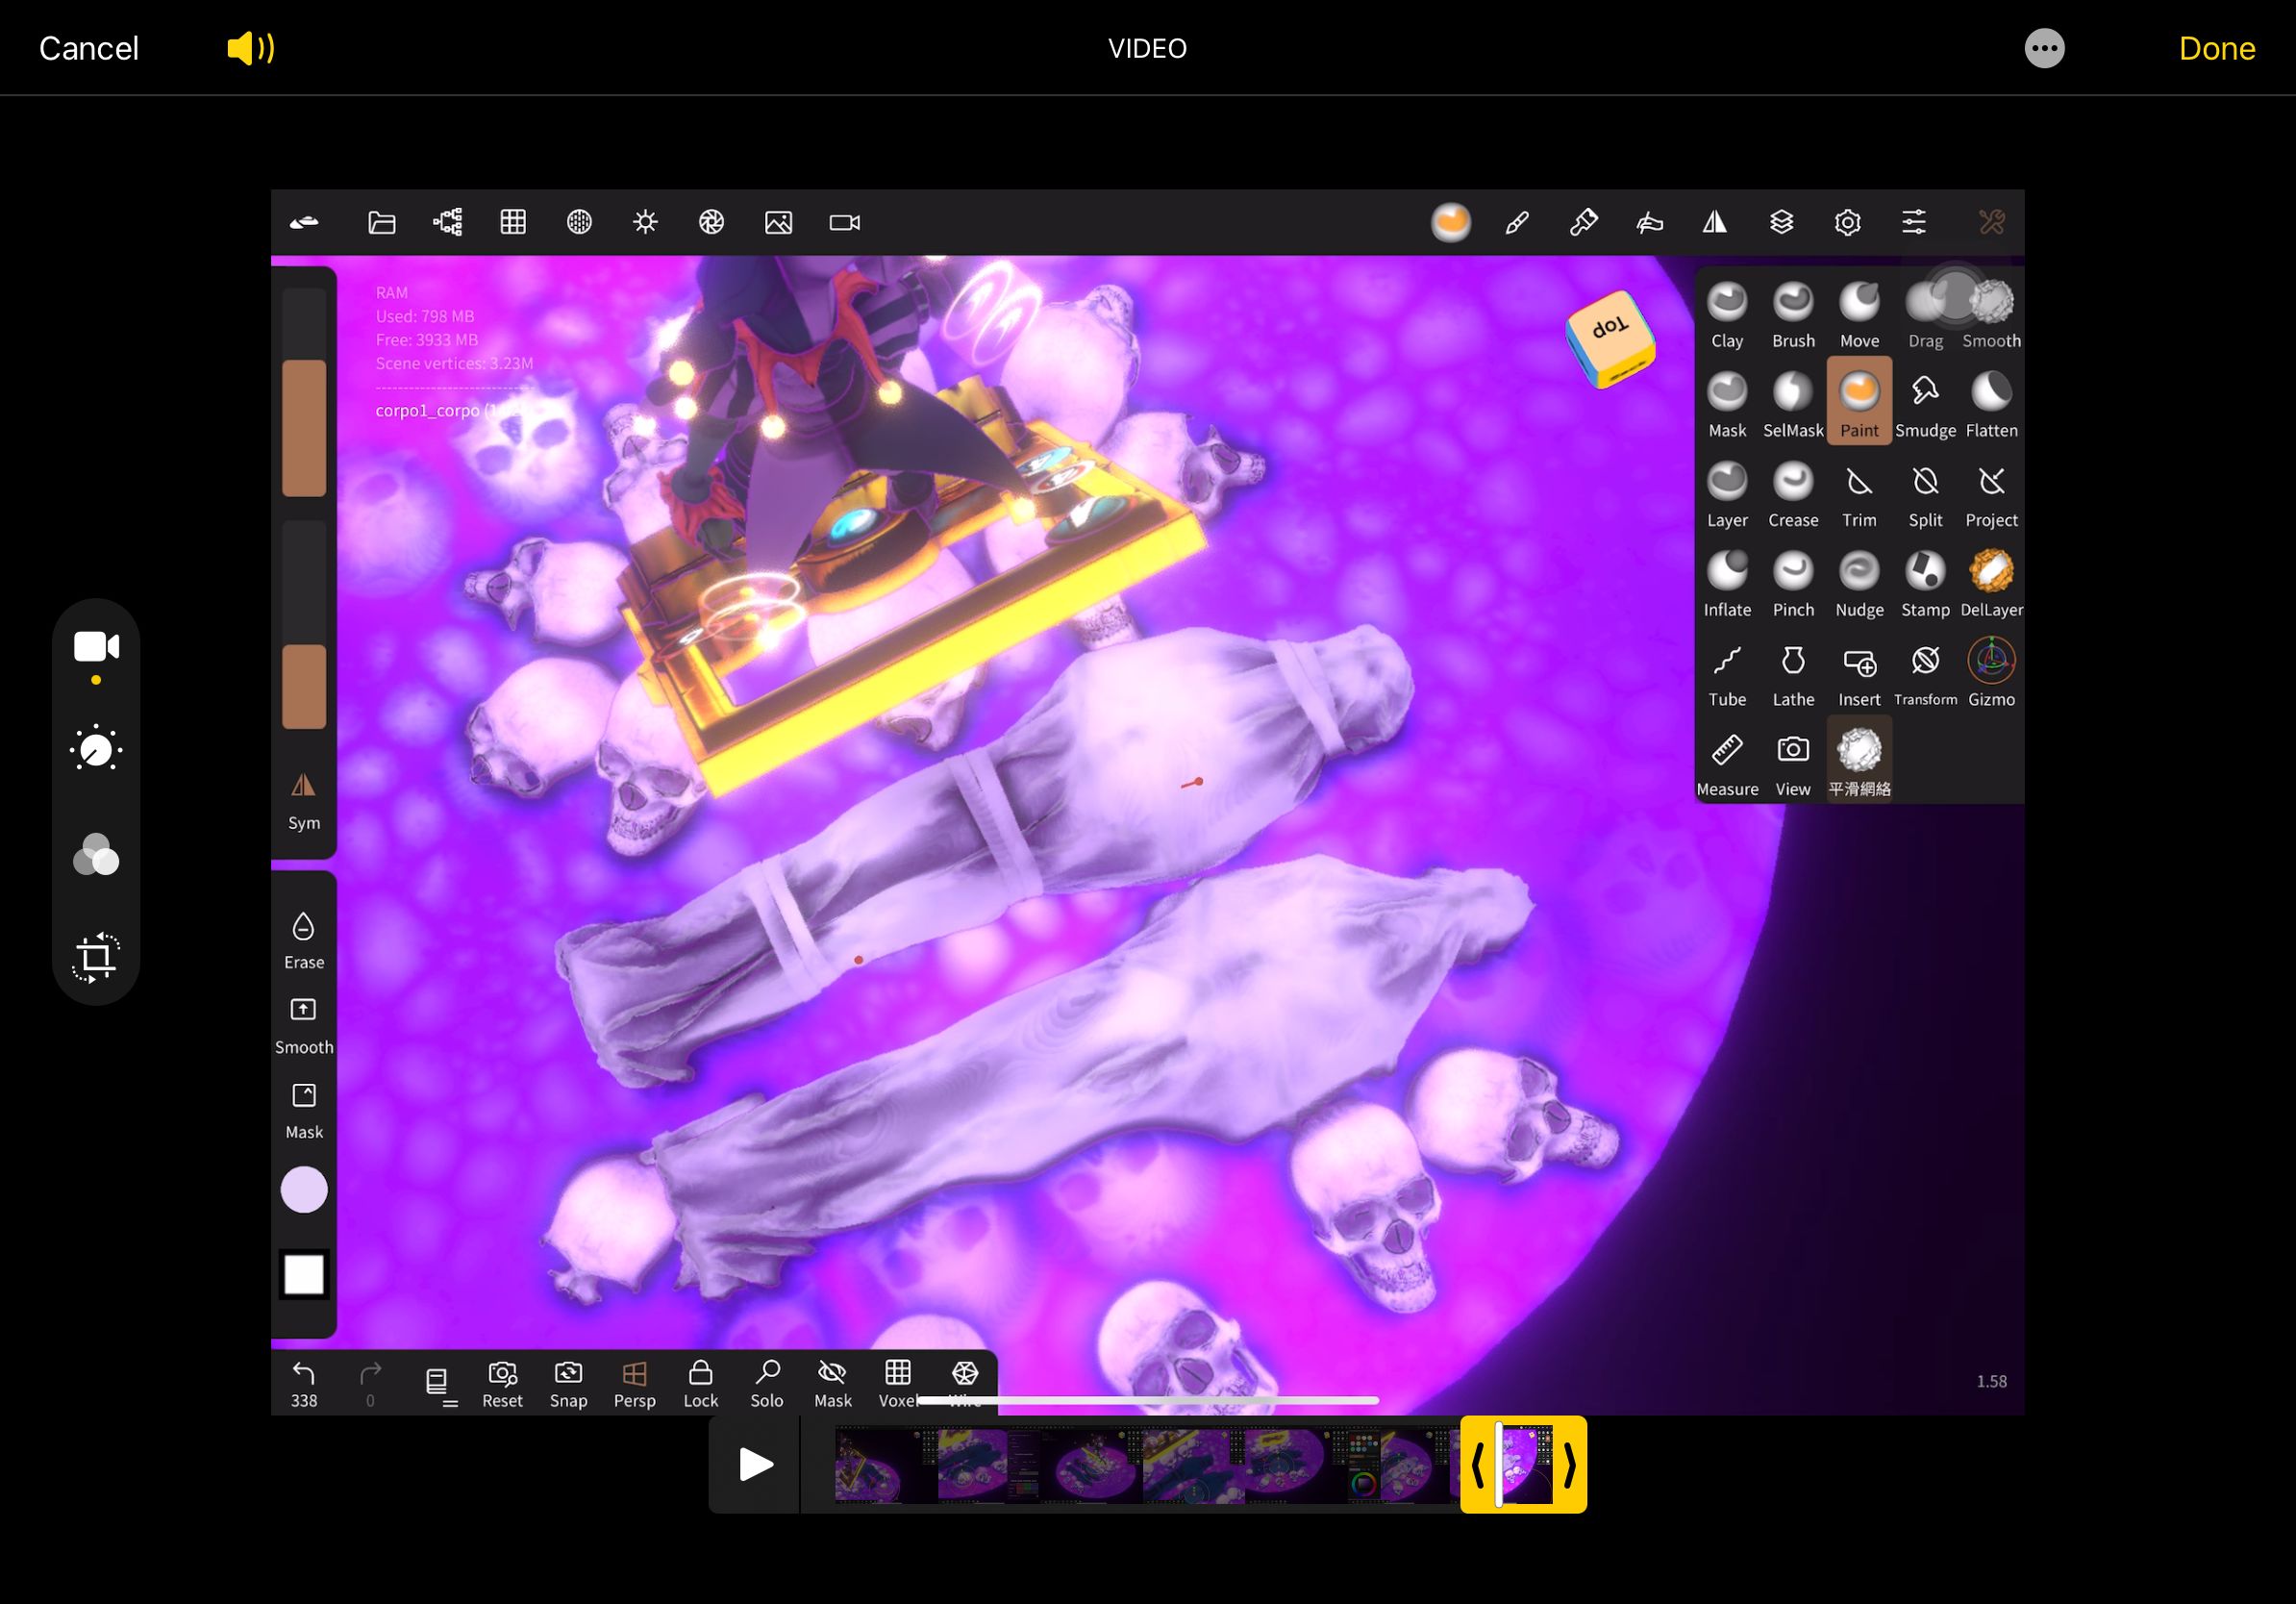Select the Inflate tool

1727,584
